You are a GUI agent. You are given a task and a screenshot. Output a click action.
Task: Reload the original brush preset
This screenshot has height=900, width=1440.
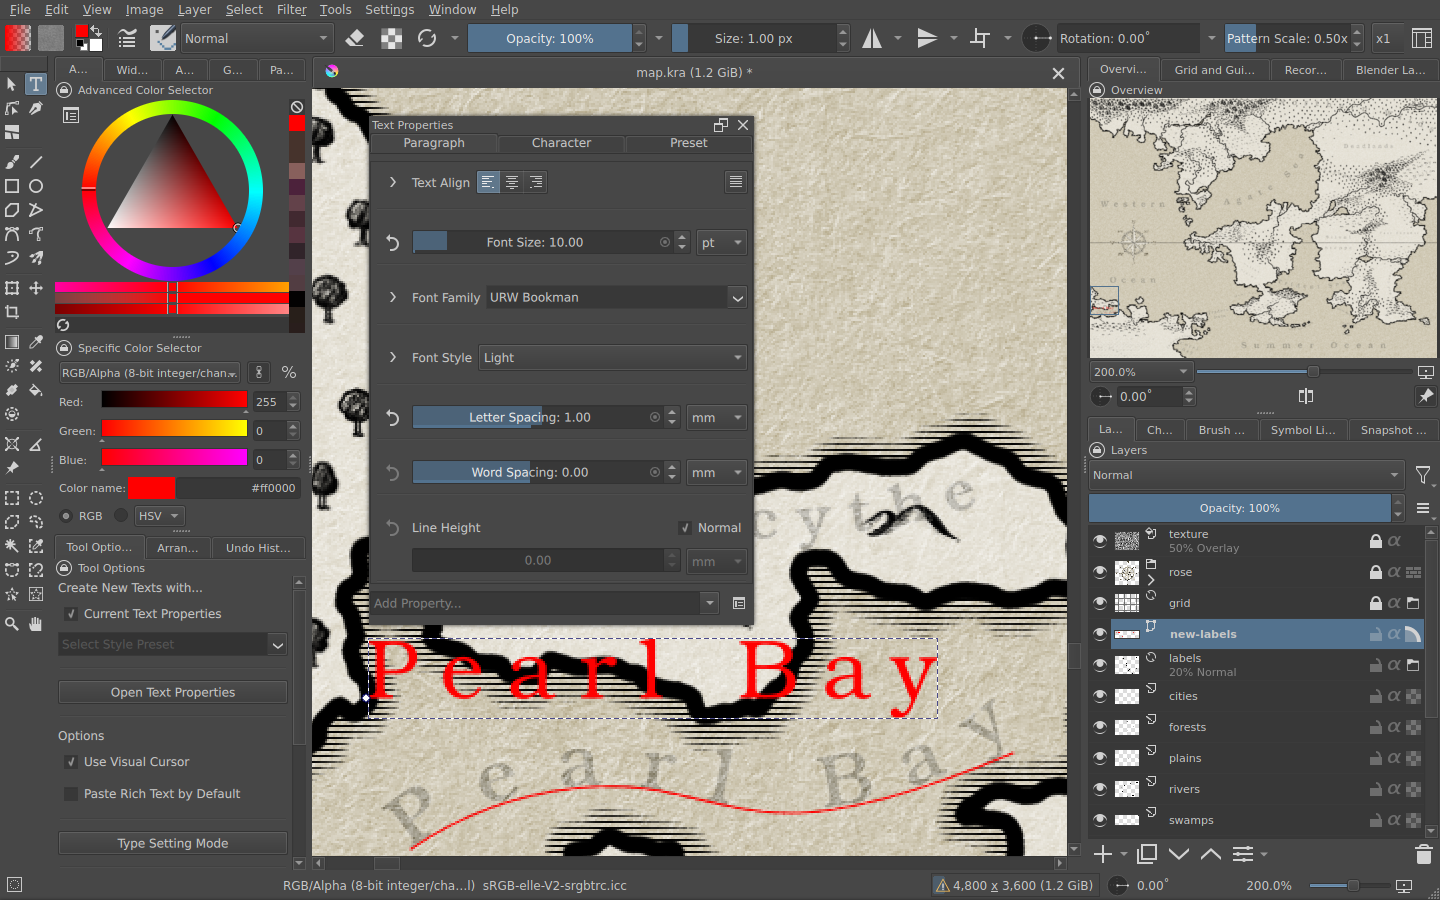point(427,38)
